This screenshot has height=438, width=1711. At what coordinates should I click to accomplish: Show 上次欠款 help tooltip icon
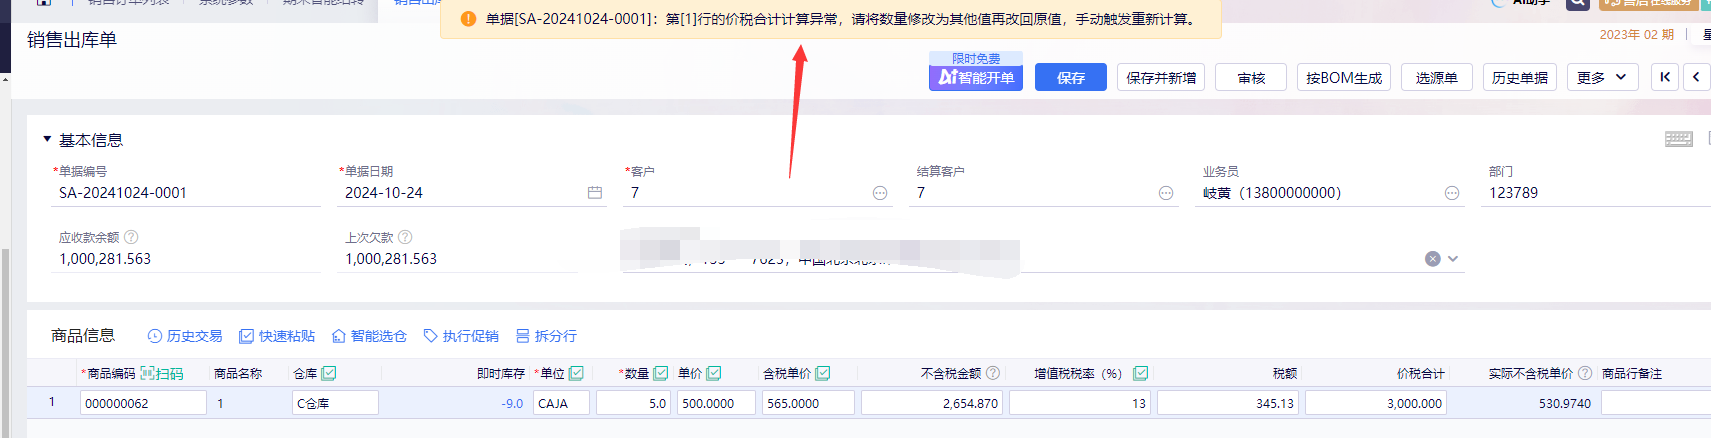[405, 237]
